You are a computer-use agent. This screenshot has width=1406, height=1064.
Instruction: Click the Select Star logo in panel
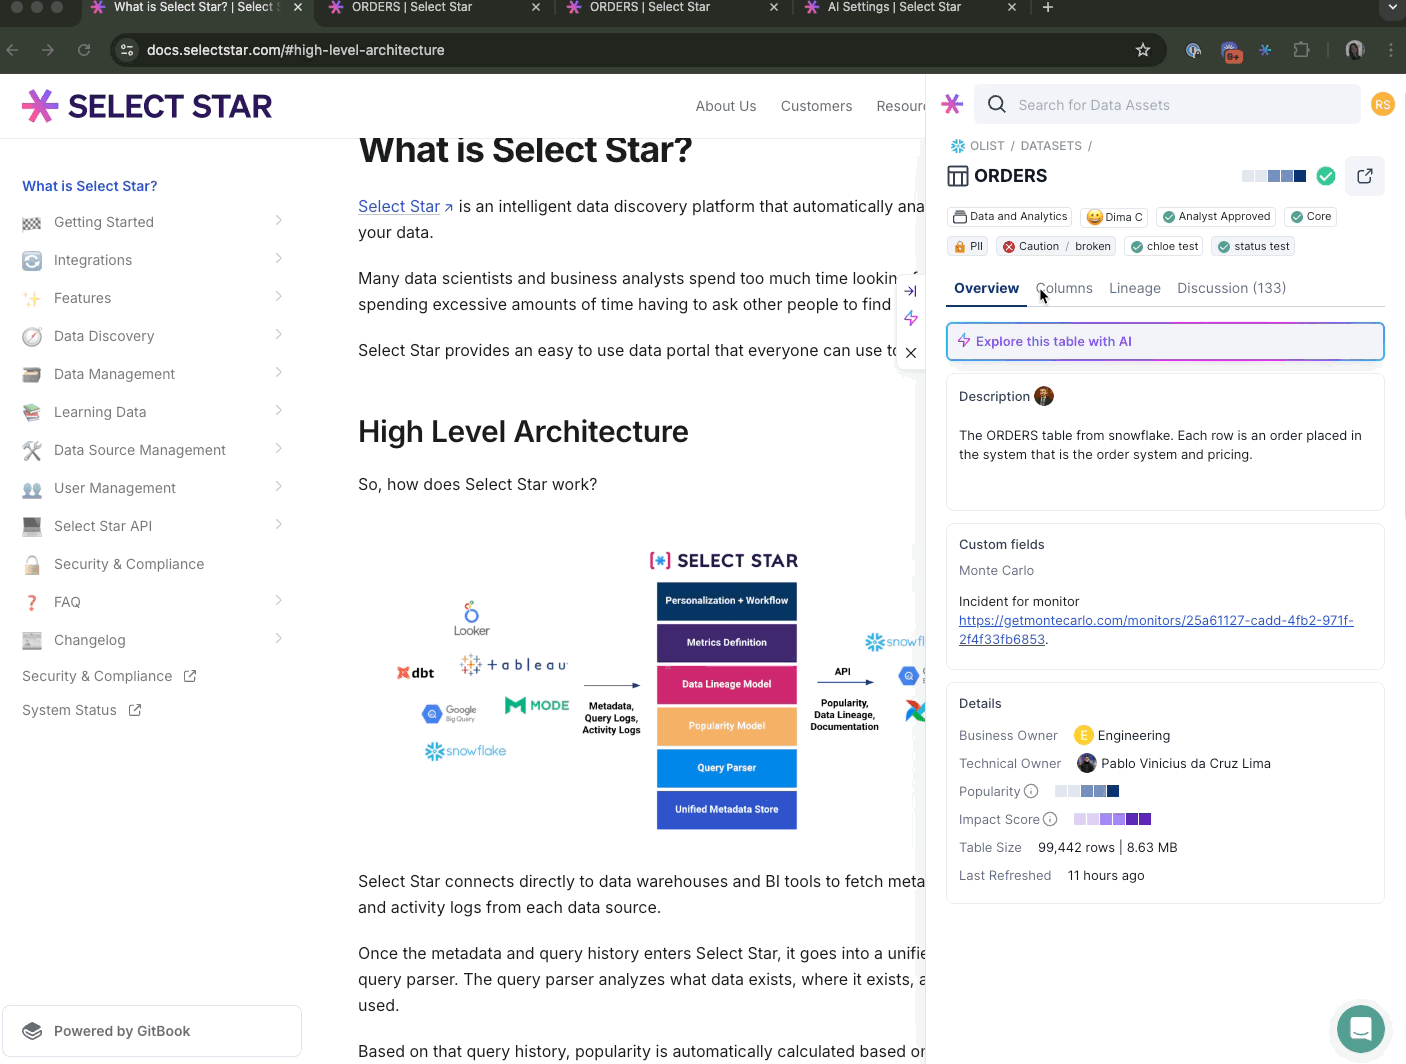[x=952, y=104]
